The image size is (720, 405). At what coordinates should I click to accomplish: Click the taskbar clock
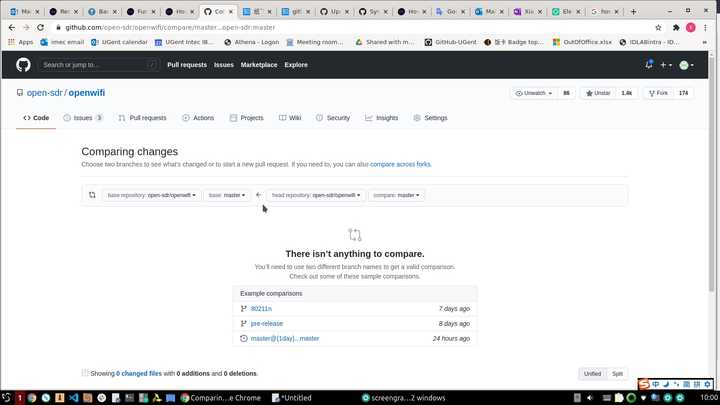[709, 398]
